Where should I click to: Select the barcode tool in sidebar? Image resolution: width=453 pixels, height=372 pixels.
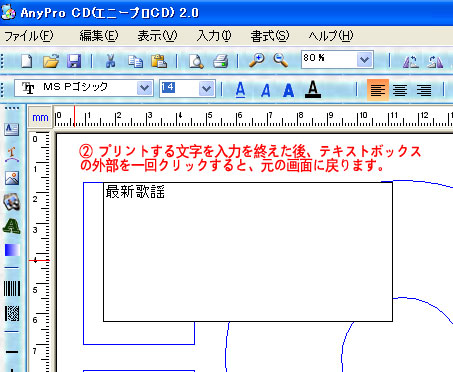click(12, 288)
